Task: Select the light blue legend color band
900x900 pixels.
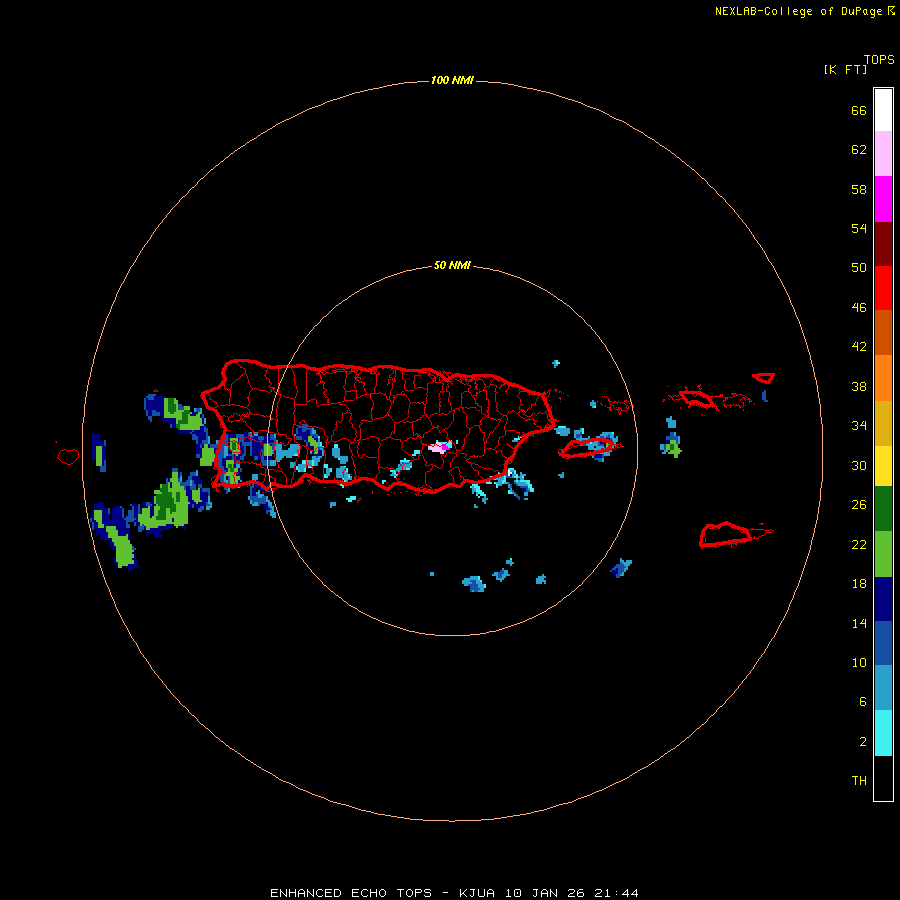Action: [x=883, y=688]
